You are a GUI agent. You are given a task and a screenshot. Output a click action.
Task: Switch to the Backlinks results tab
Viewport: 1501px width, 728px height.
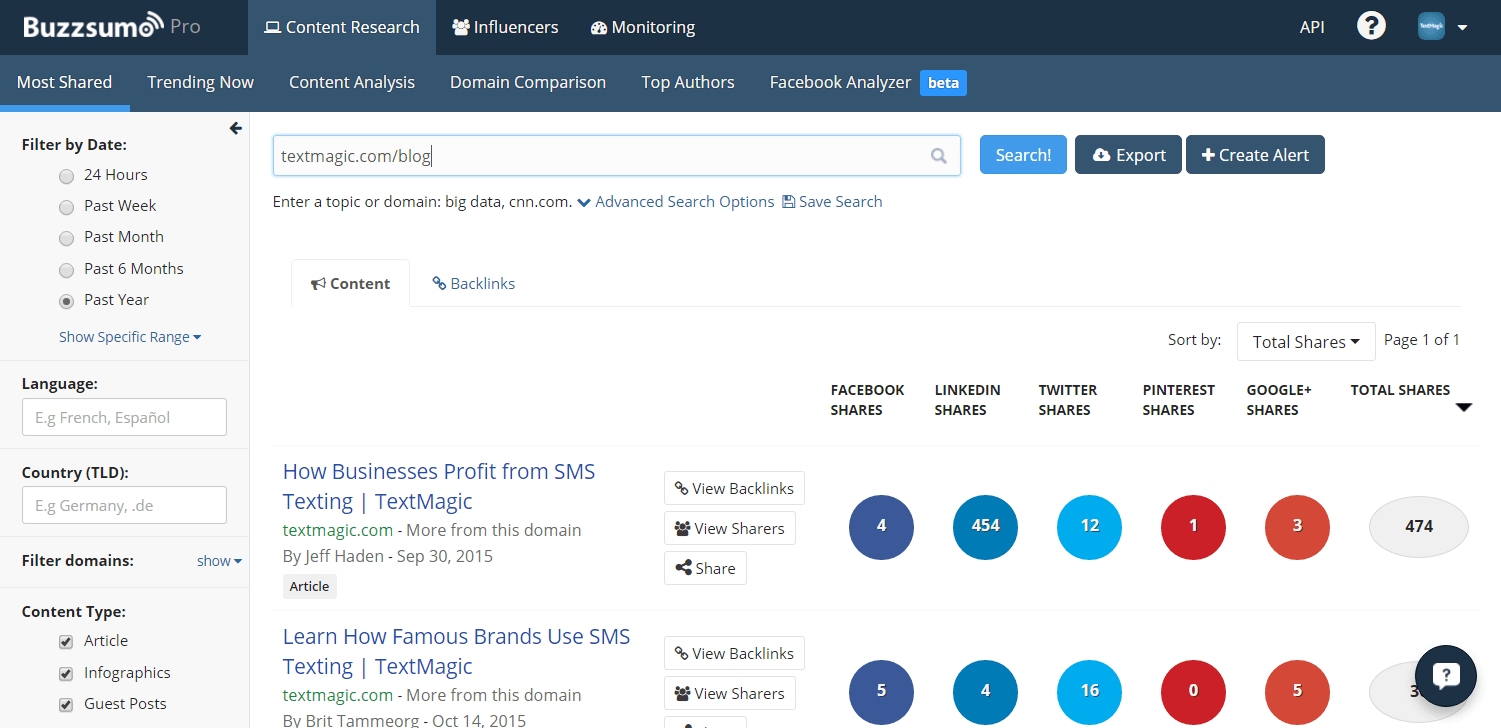pos(473,283)
